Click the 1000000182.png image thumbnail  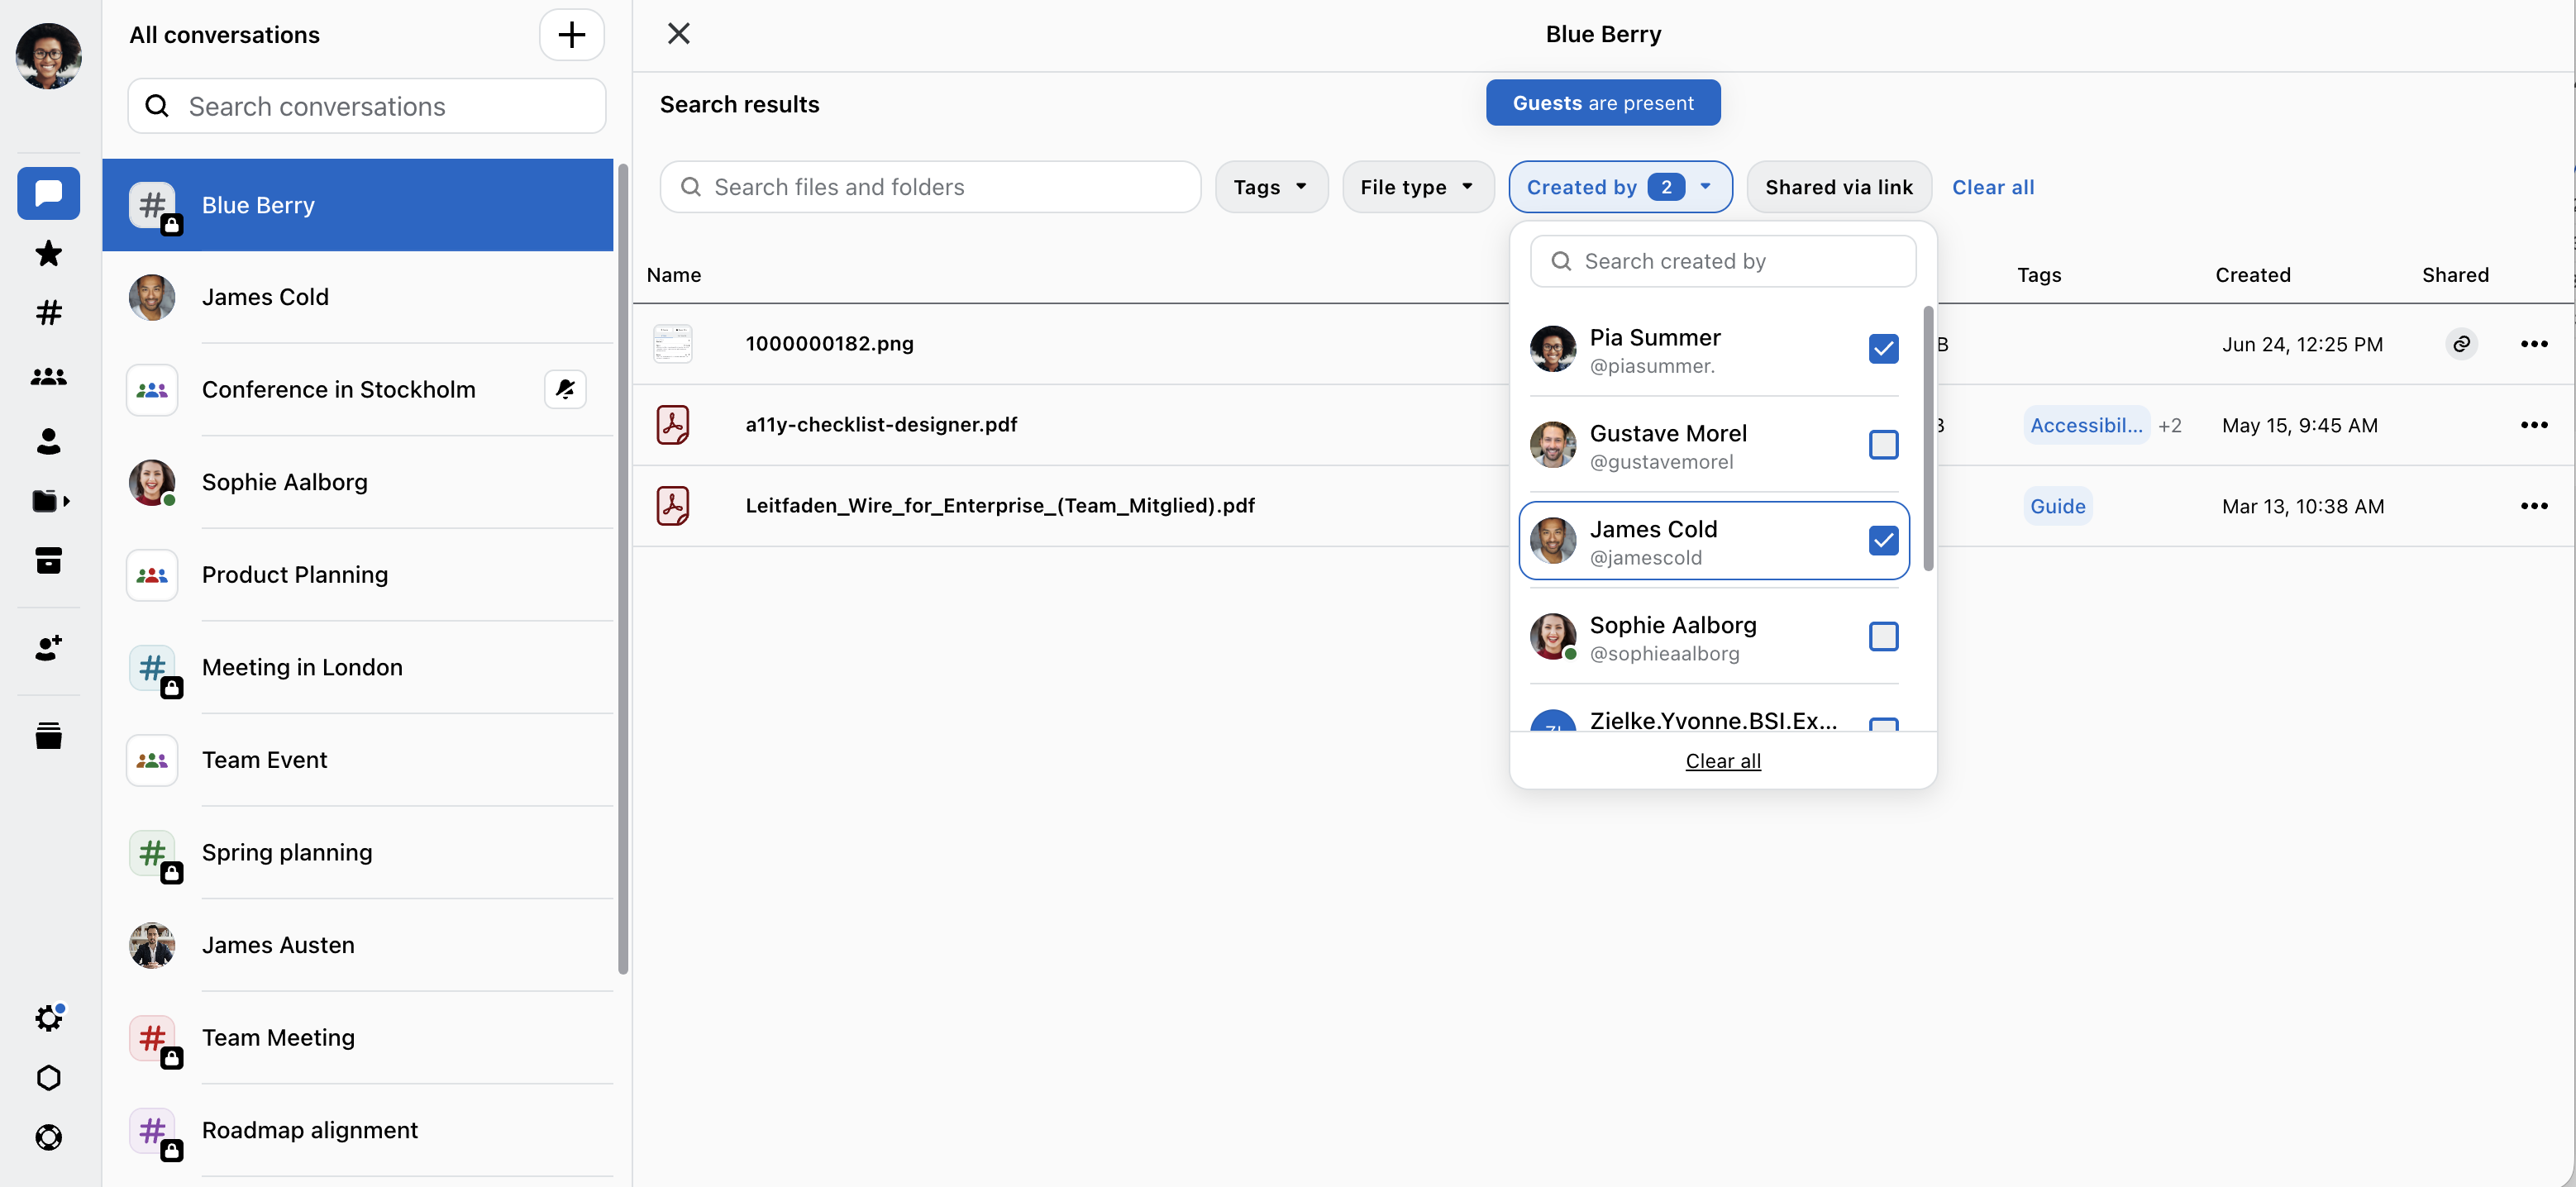point(673,344)
